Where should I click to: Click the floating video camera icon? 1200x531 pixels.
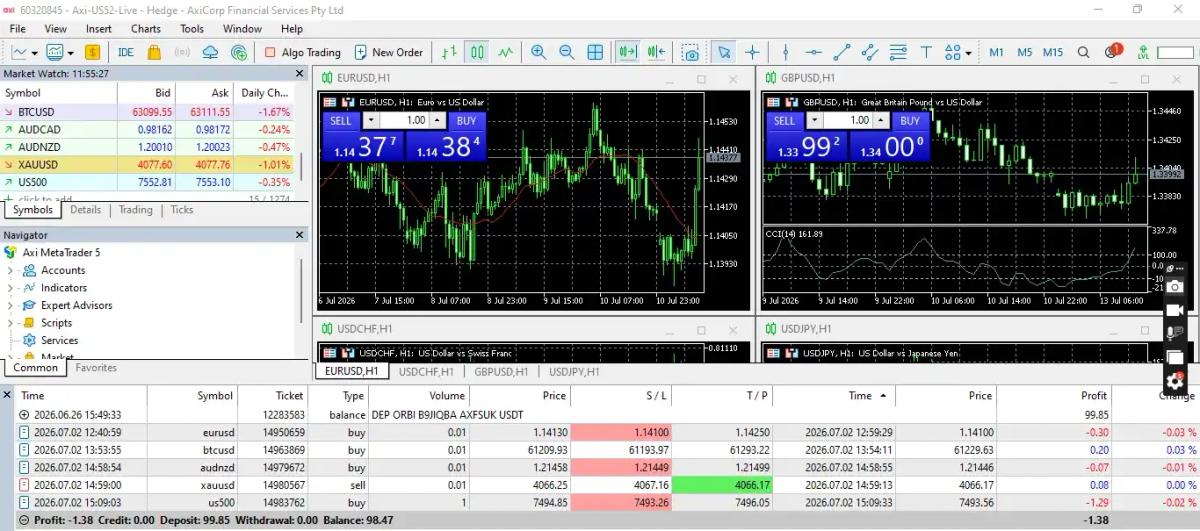coord(1175,310)
